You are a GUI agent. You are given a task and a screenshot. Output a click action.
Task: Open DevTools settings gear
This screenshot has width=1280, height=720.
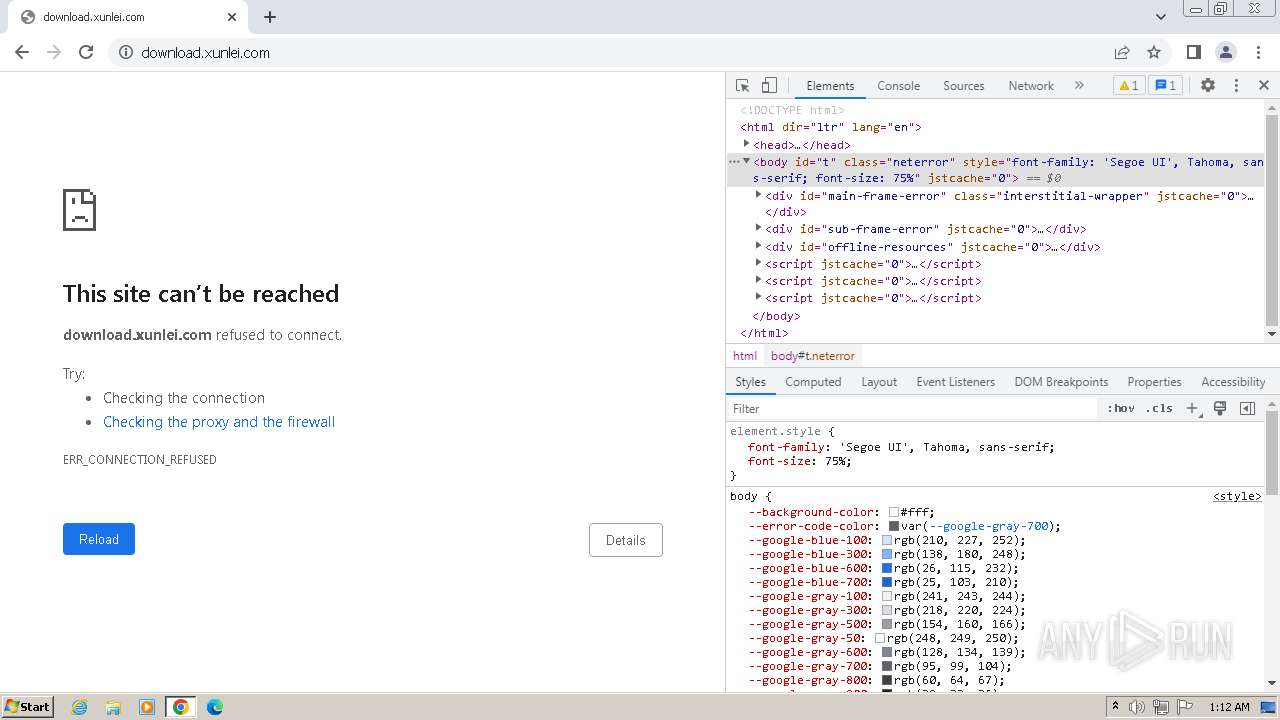pos(1208,86)
